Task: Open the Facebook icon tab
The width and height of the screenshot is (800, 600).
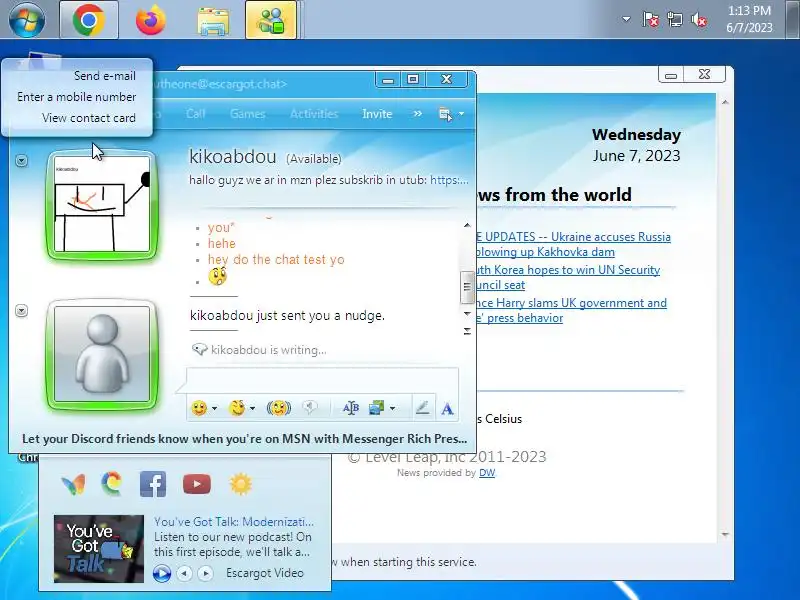Action: [153, 484]
